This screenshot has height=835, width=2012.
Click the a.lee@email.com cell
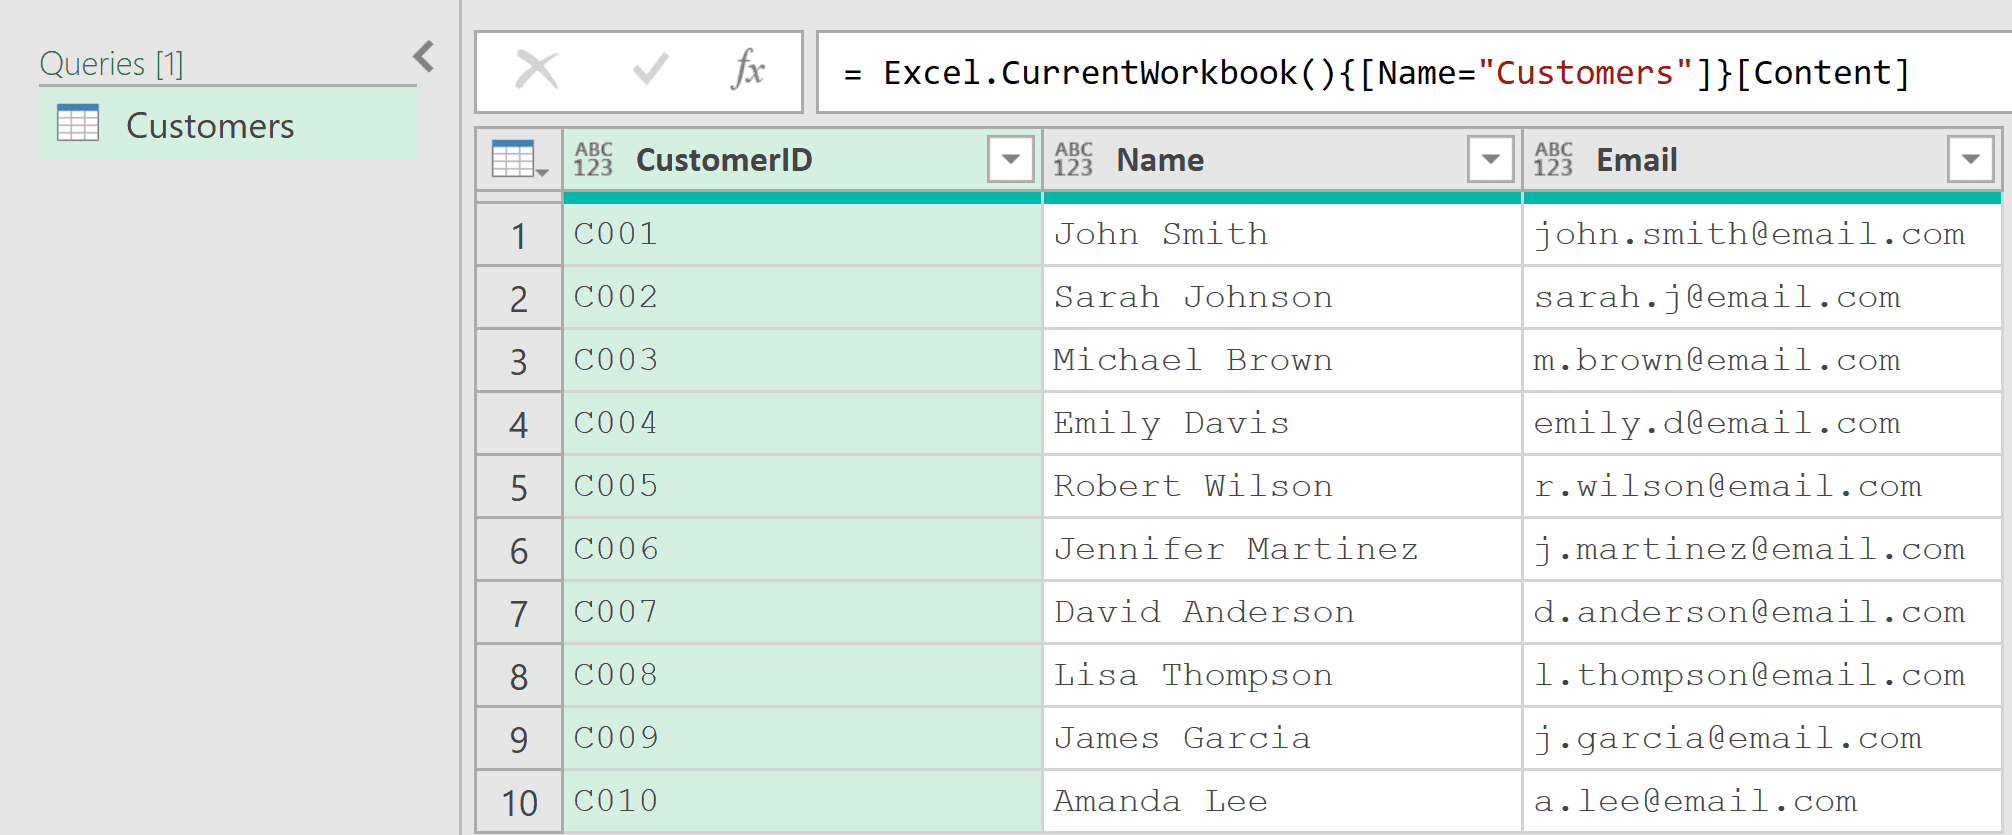click(1762, 802)
